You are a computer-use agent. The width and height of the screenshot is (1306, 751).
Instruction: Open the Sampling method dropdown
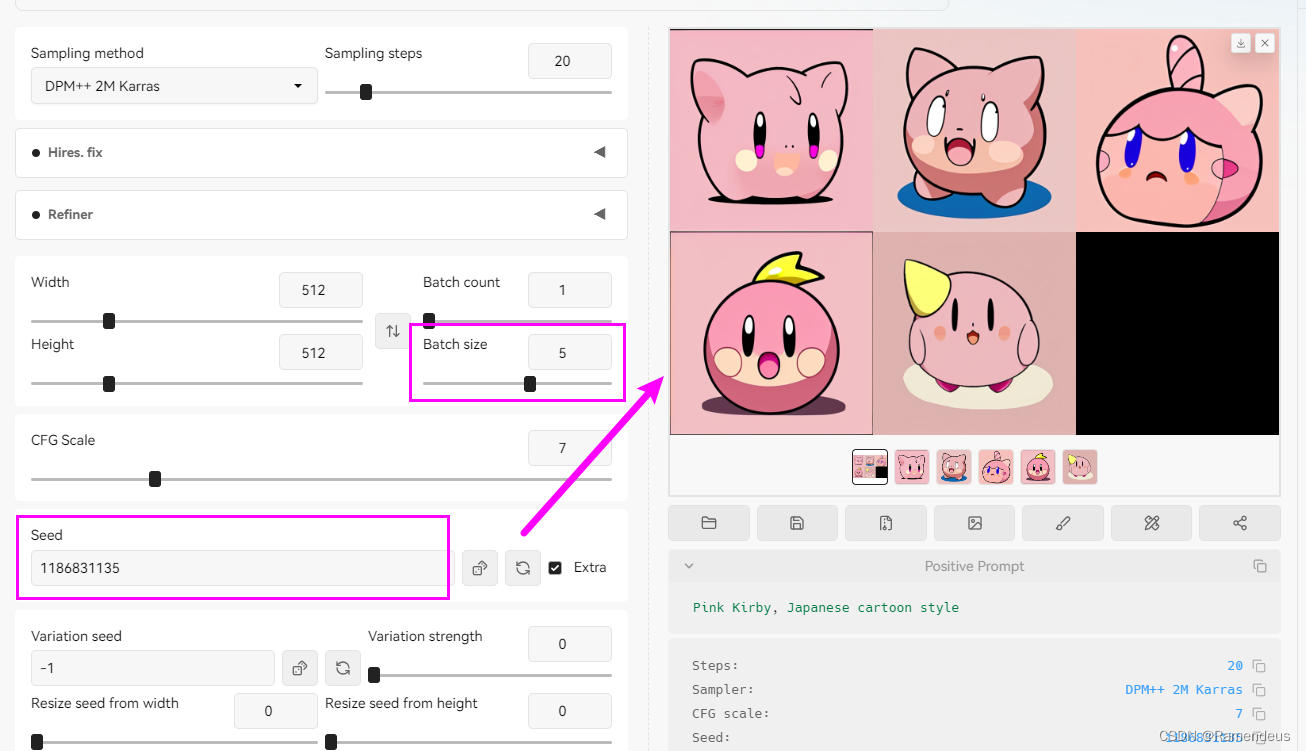click(174, 86)
